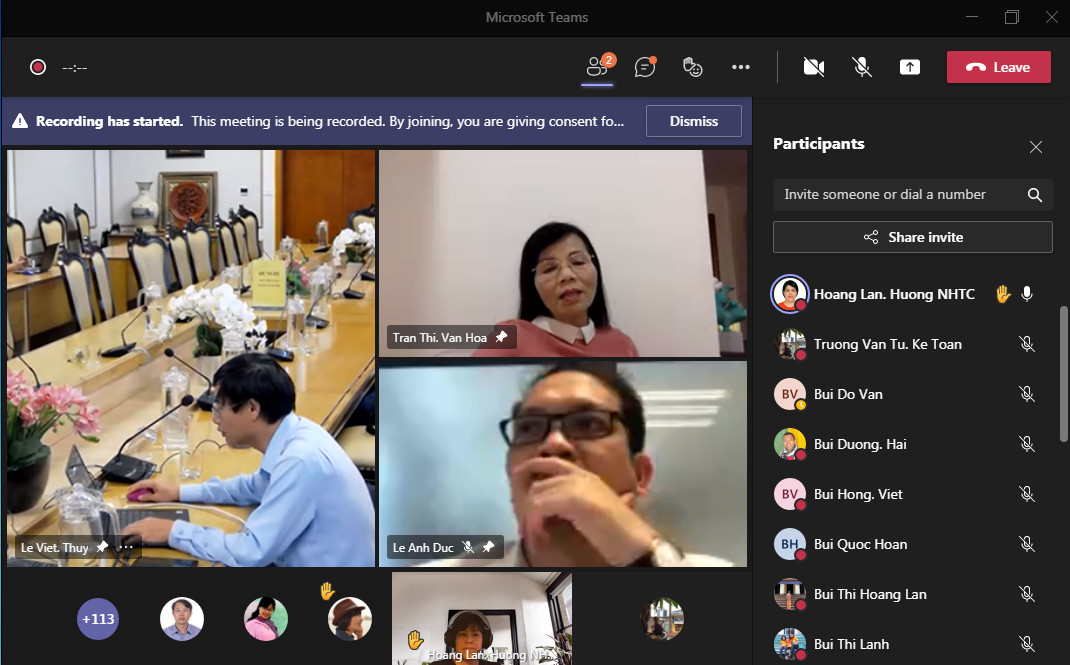Select Bui Quoc Hoan in participants list
This screenshot has width=1070, height=665.
[860, 544]
